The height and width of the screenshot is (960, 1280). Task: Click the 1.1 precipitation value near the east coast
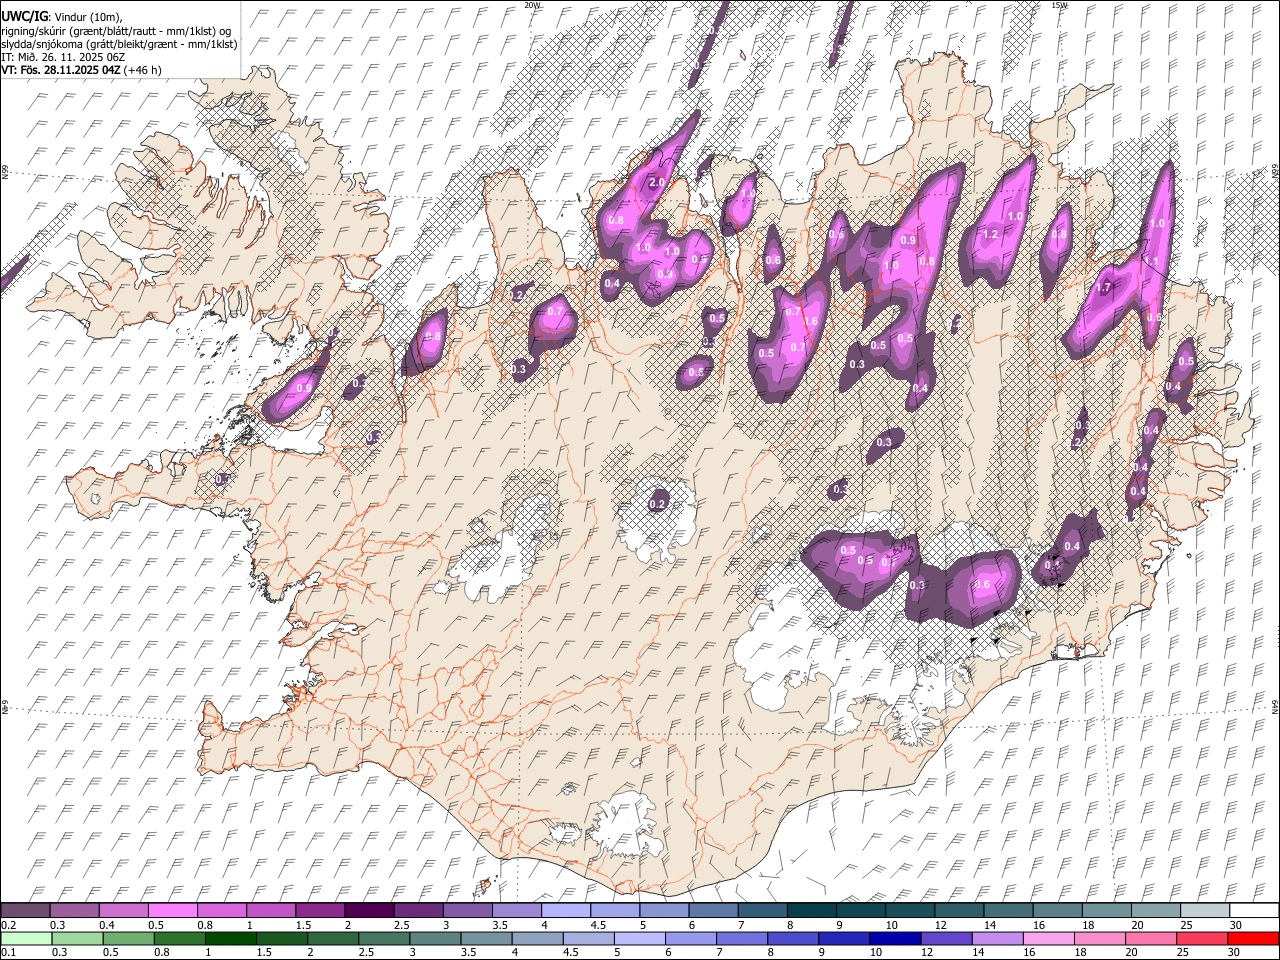click(1151, 262)
